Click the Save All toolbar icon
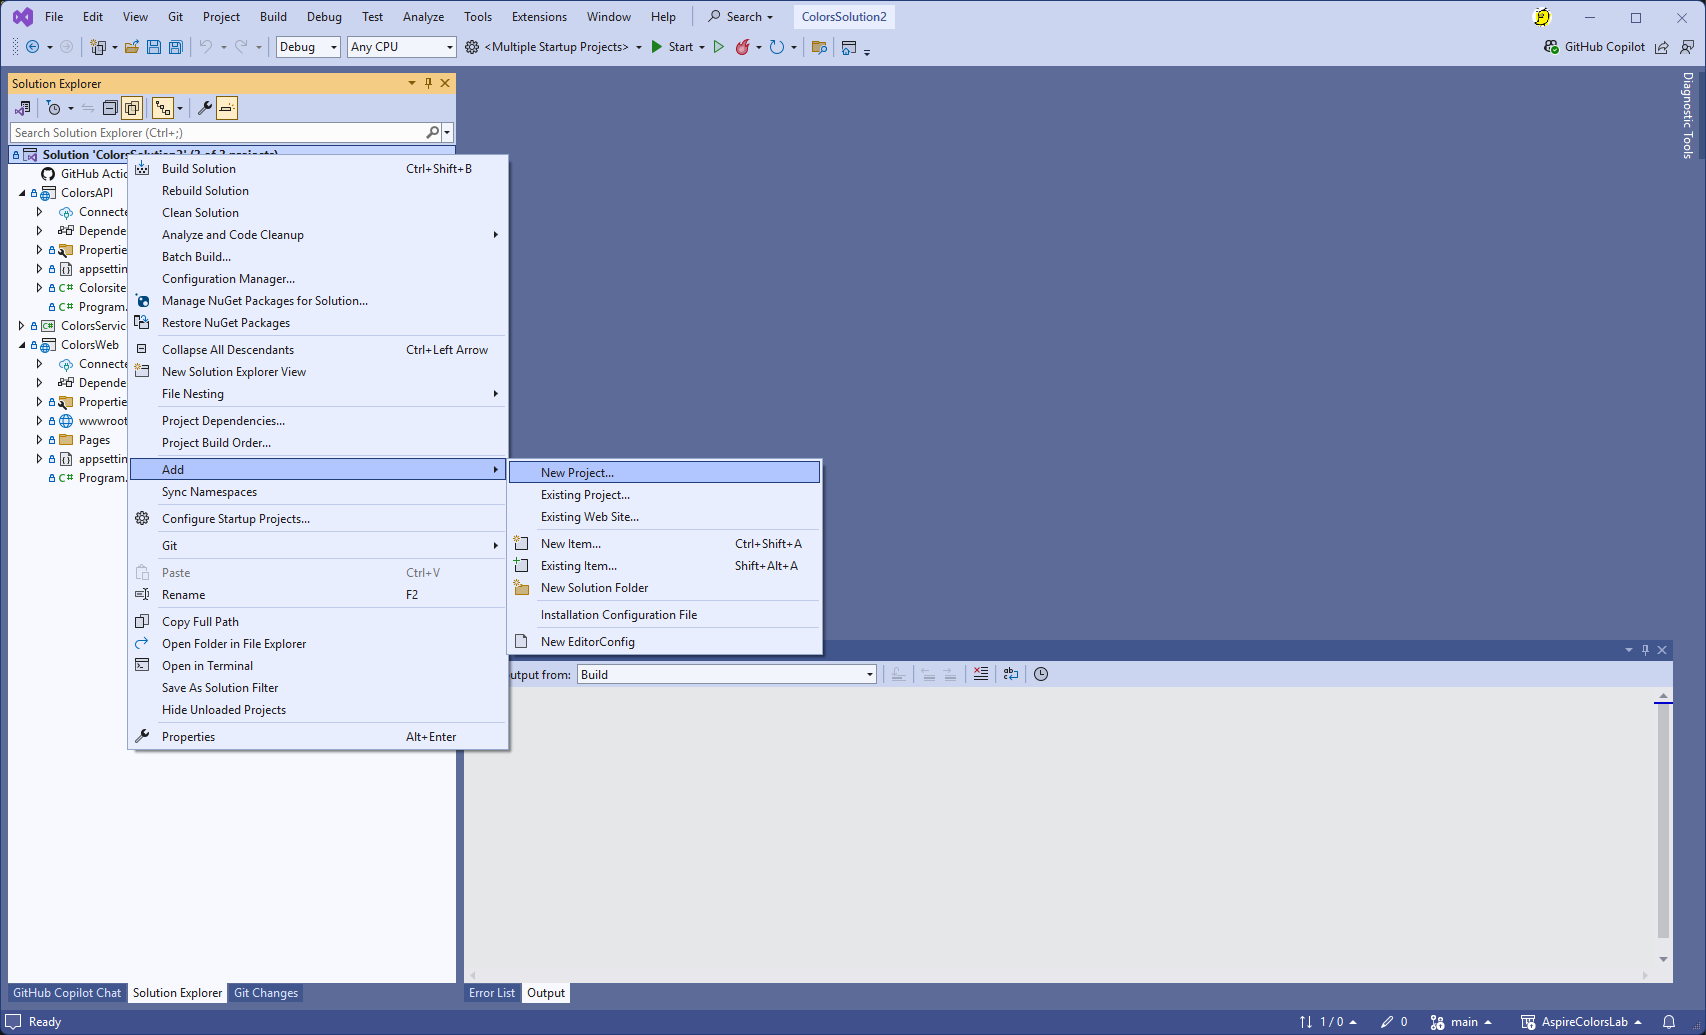This screenshot has height=1035, width=1706. click(x=176, y=47)
